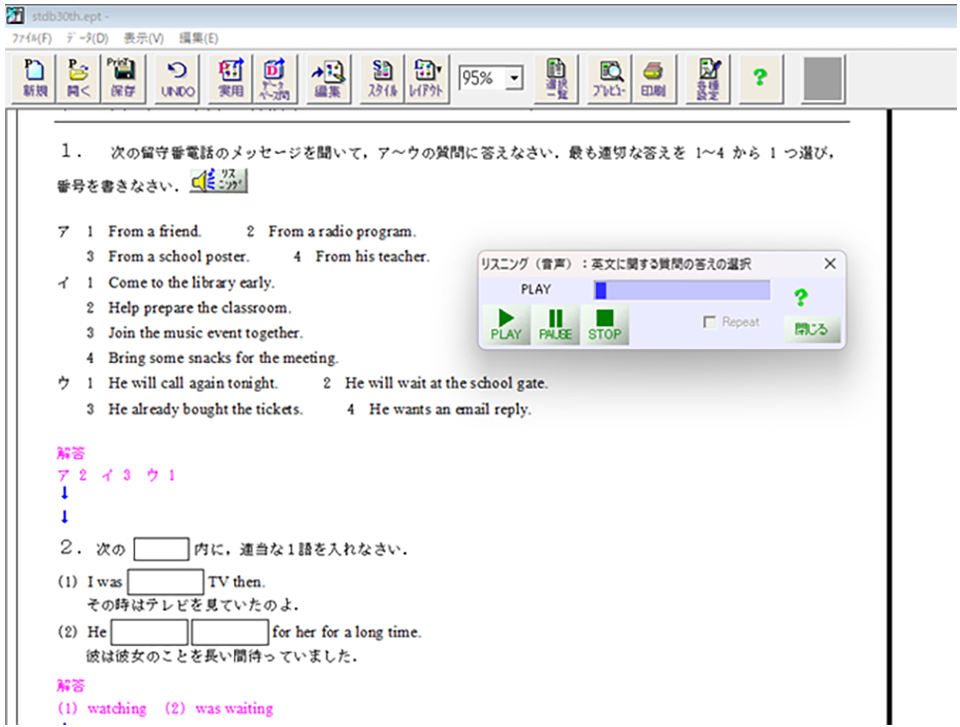
Task: Save with the 保存 floppy icon
Action: 122,78
